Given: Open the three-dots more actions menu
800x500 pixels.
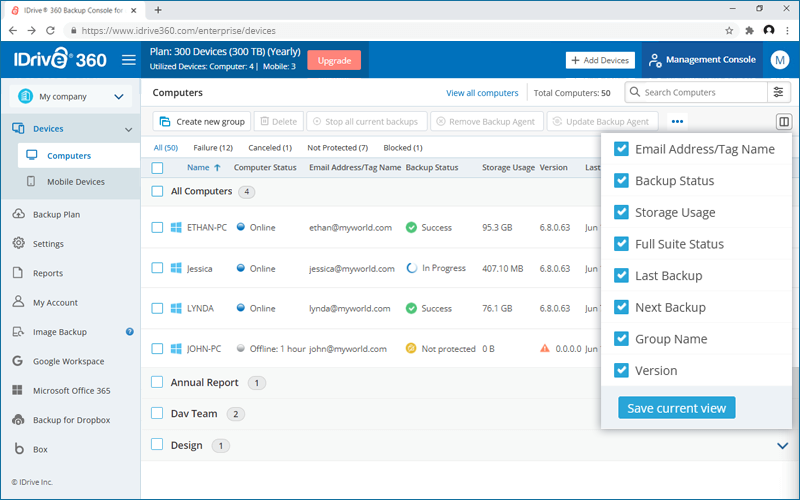Looking at the screenshot, I should point(677,121).
